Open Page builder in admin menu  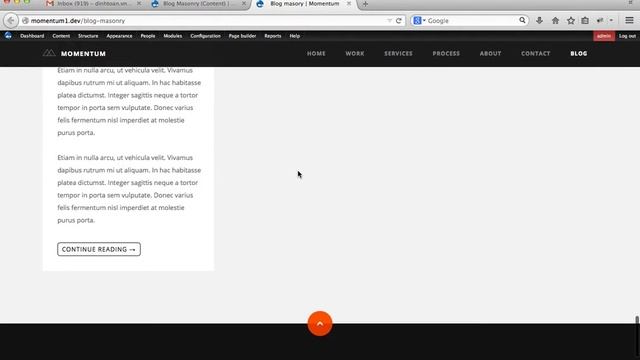242,36
